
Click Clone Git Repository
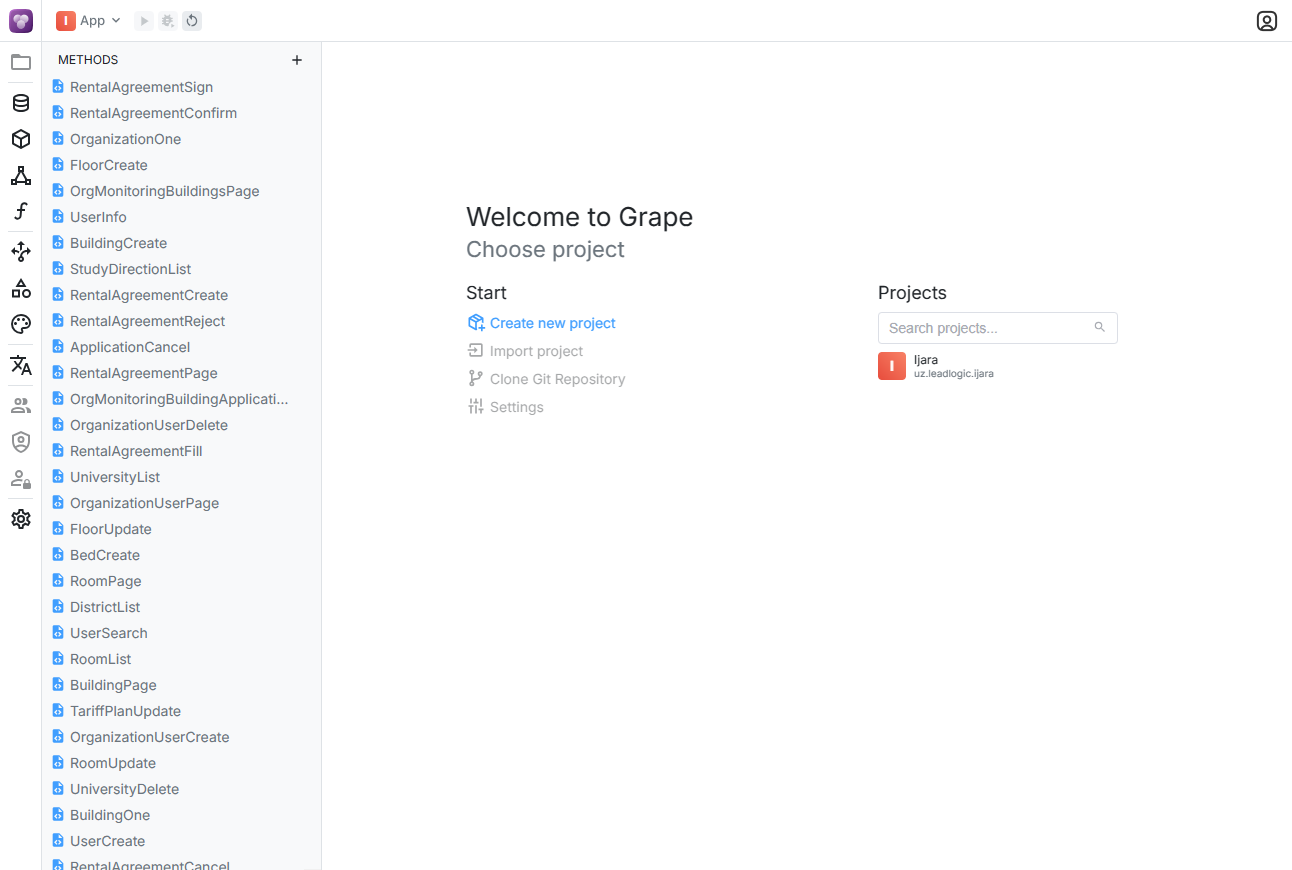[x=557, y=379]
